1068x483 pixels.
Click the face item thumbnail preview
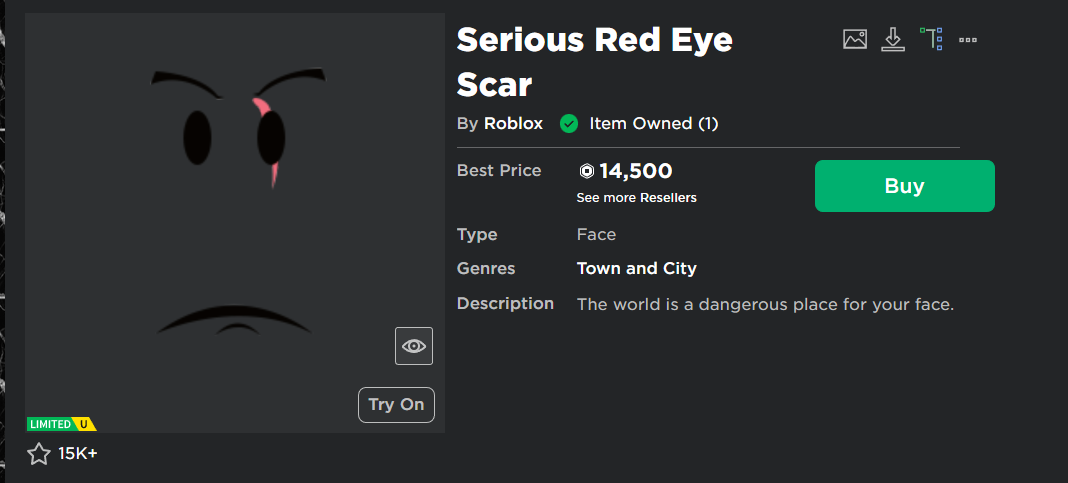235,223
